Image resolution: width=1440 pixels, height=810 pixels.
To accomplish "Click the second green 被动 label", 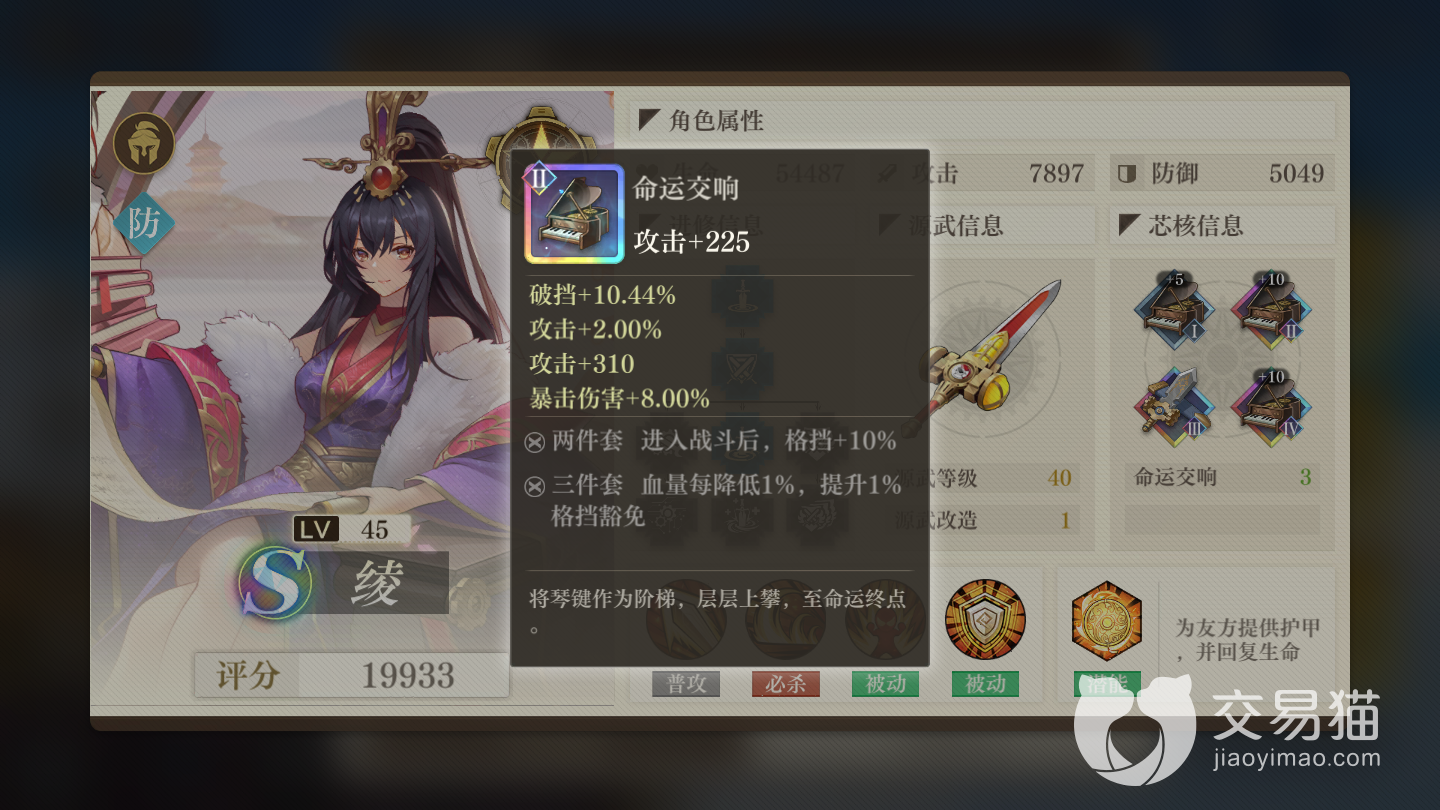I will click(x=985, y=684).
